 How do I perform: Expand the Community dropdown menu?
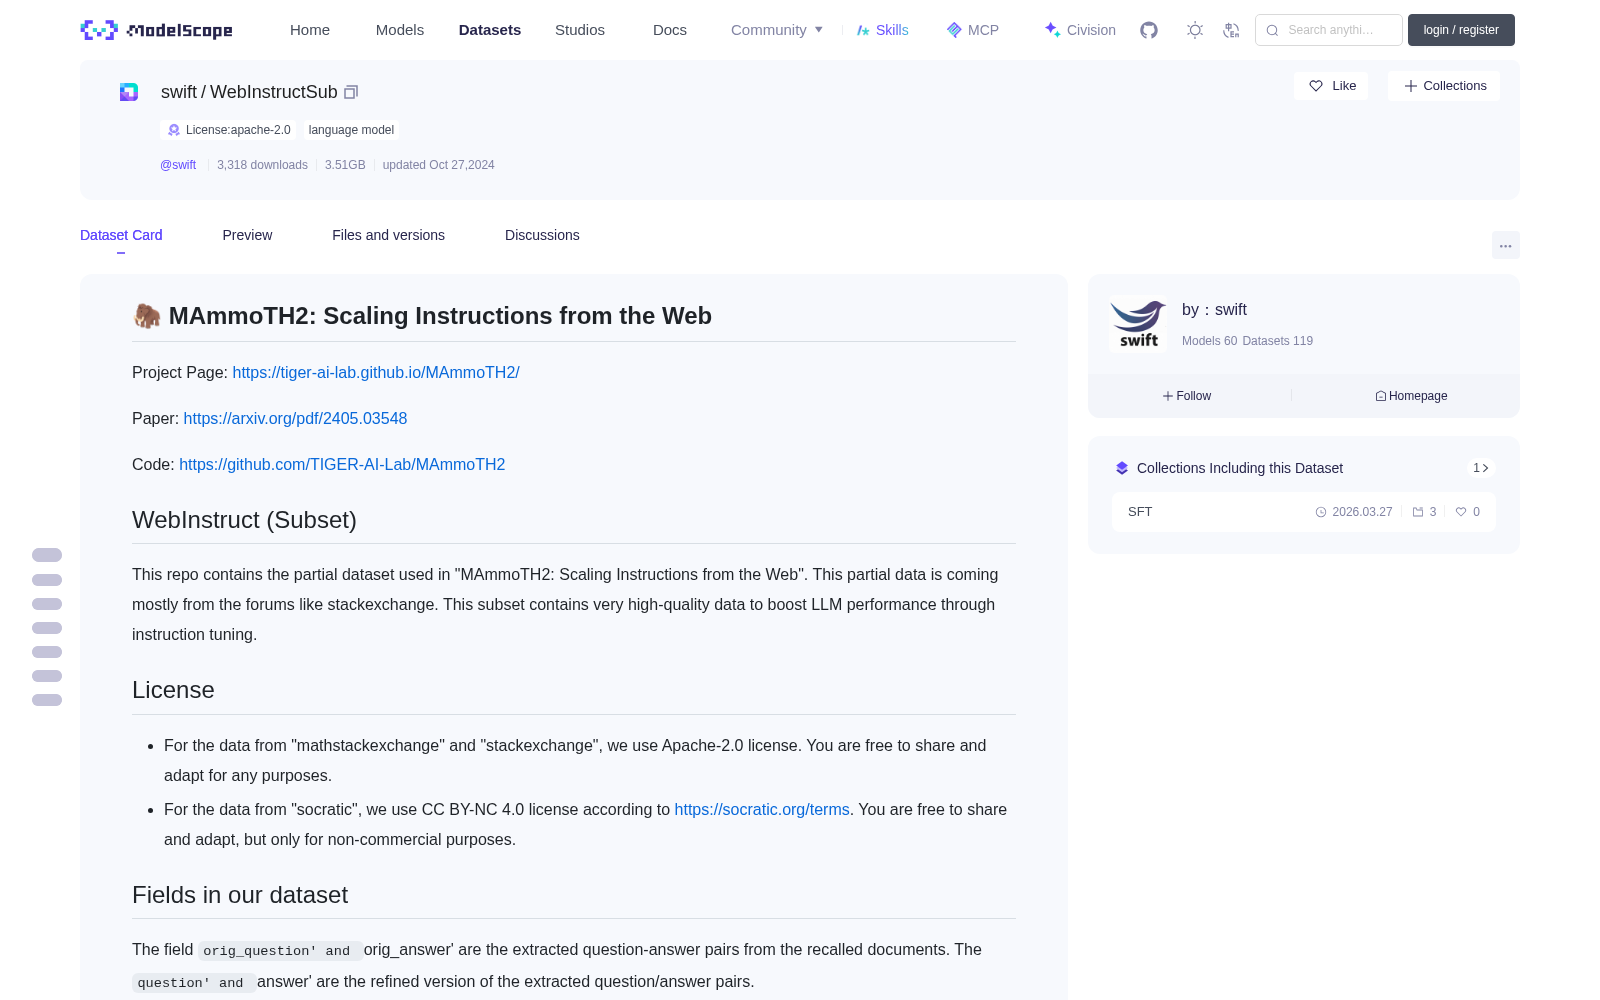(777, 30)
